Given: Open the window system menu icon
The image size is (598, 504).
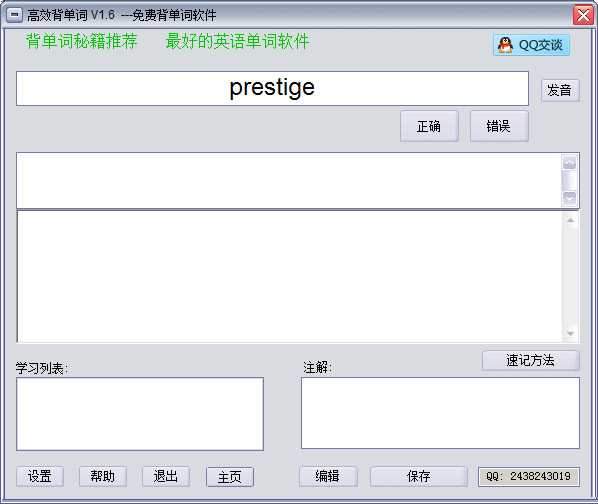Looking at the screenshot, I should 14,15.
